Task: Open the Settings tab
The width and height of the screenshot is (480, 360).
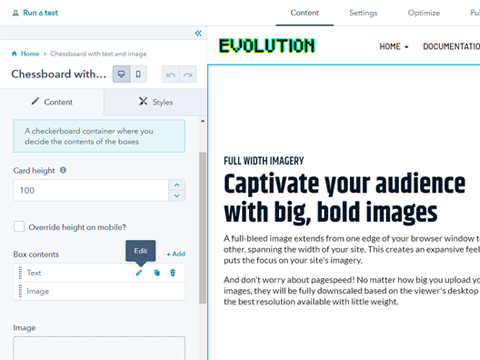Action: 363,13
